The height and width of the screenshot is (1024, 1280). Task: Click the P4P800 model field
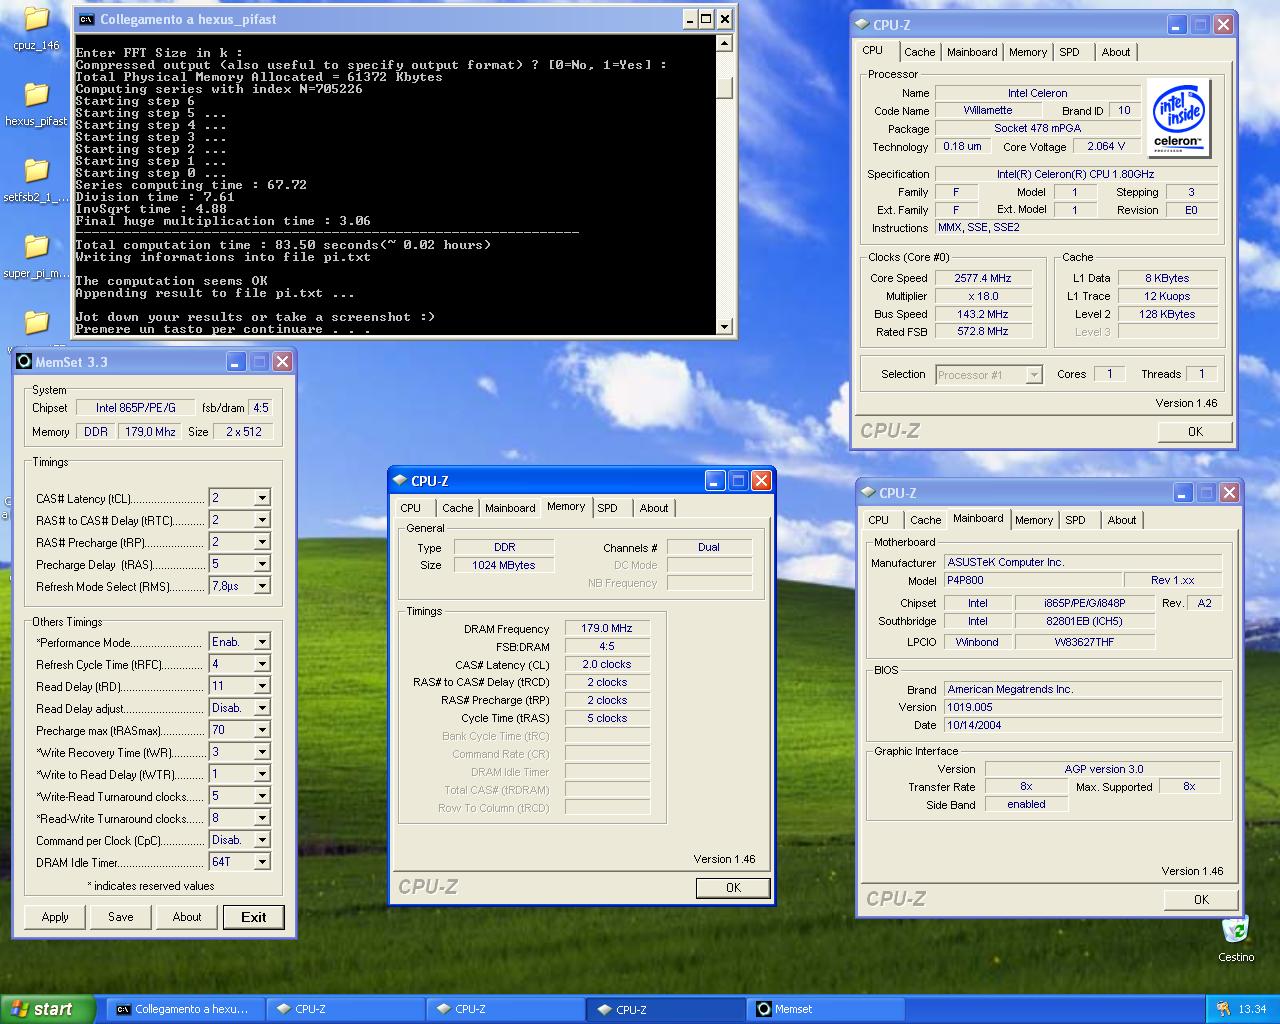tap(1033, 580)
